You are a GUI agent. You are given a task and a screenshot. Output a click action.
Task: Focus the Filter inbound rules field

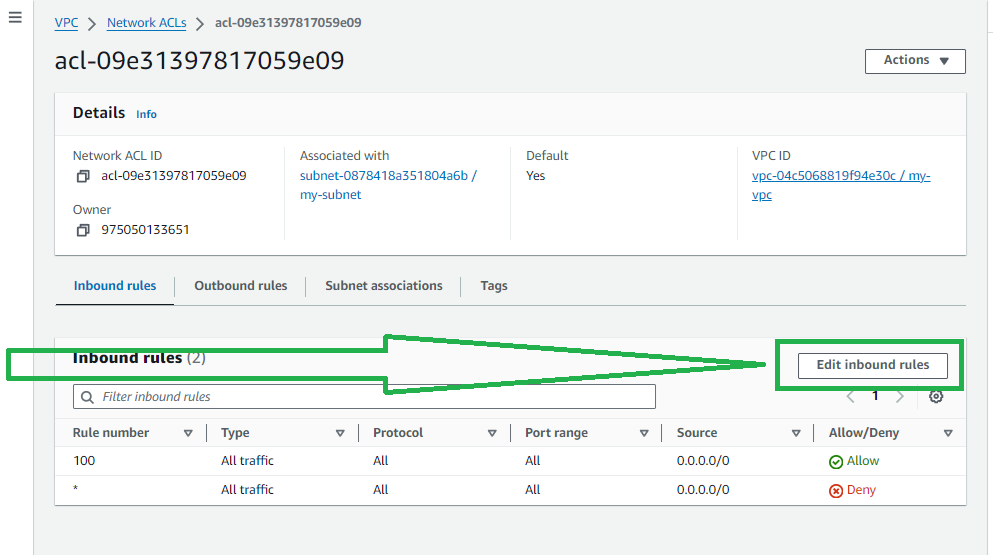click(x=364, y=397)
